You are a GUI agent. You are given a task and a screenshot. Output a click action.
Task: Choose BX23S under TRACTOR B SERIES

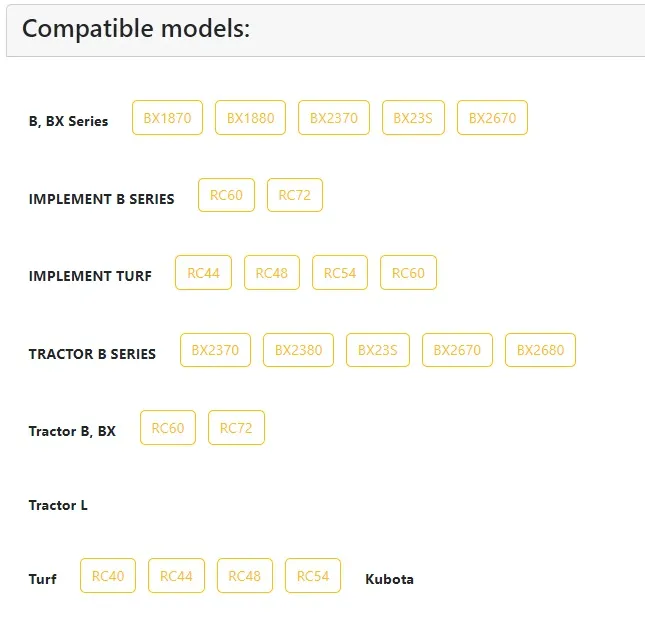[378, 350]
